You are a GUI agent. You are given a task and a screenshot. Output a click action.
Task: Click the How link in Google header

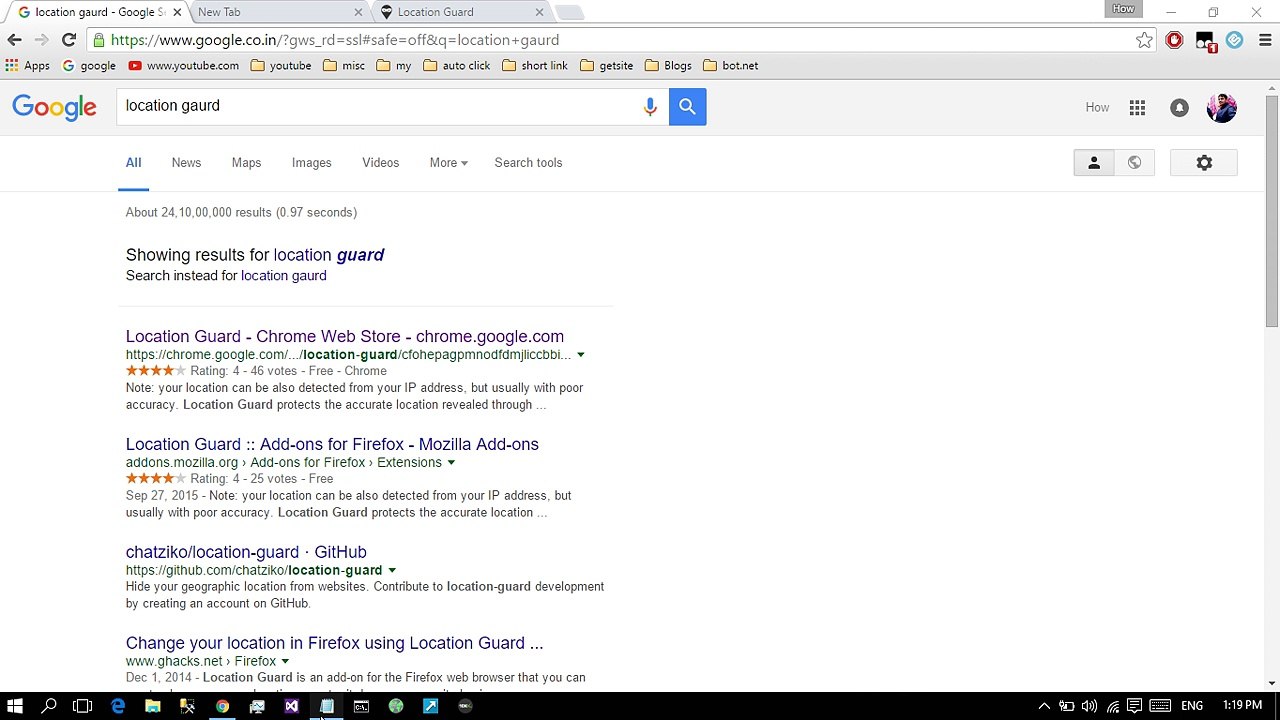coord(1097,108)
